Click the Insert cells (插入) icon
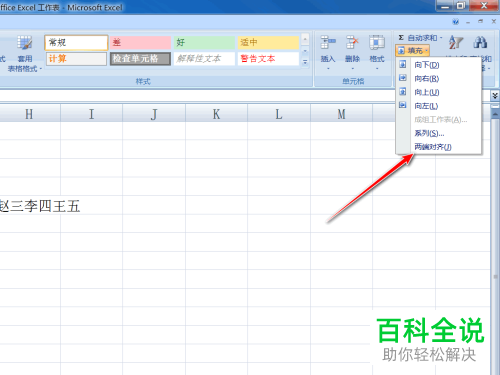 [328, 42]
